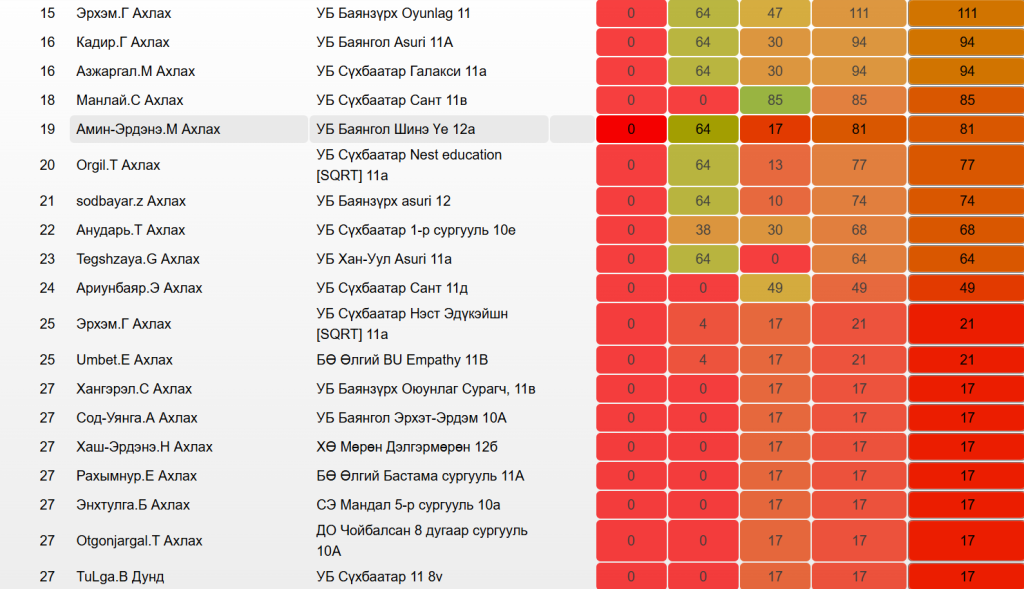Open Orgil.T Ахлах participant row
The width and height of the screenshot is (1024, 589).
118,165
